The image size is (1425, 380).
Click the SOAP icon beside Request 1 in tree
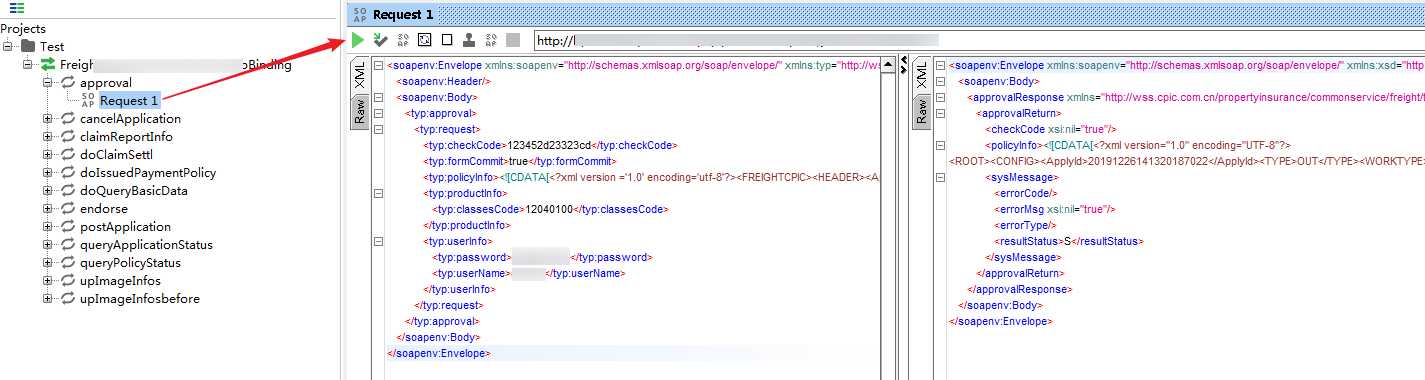coord(88,101)
